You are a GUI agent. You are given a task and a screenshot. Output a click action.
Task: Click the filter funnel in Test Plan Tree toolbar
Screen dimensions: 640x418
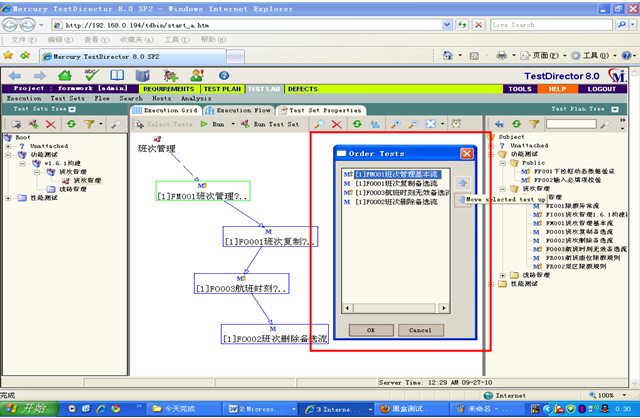(x=534, y=124)
